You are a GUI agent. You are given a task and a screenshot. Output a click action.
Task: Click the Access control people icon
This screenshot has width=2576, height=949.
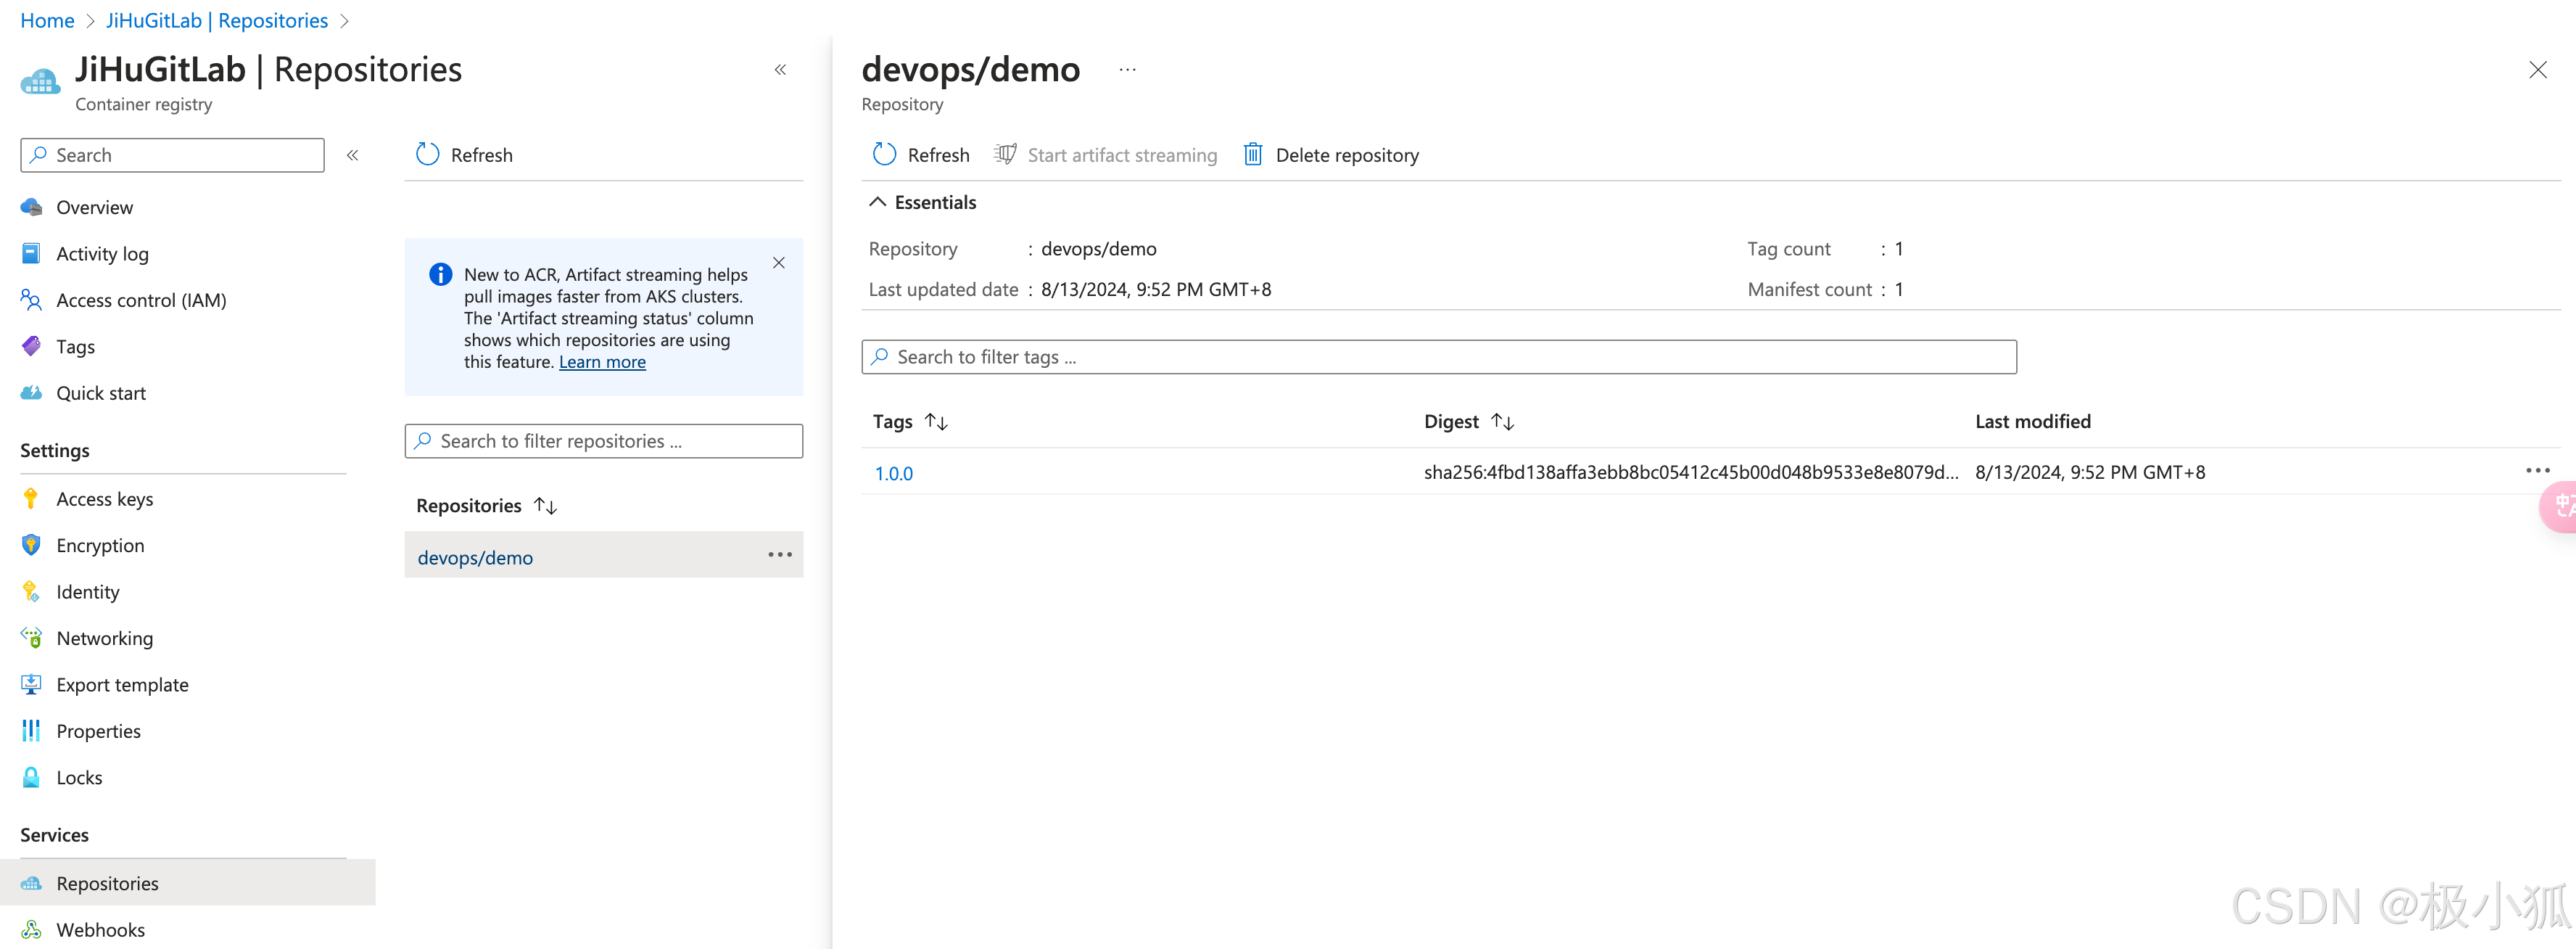coord(31,300)
